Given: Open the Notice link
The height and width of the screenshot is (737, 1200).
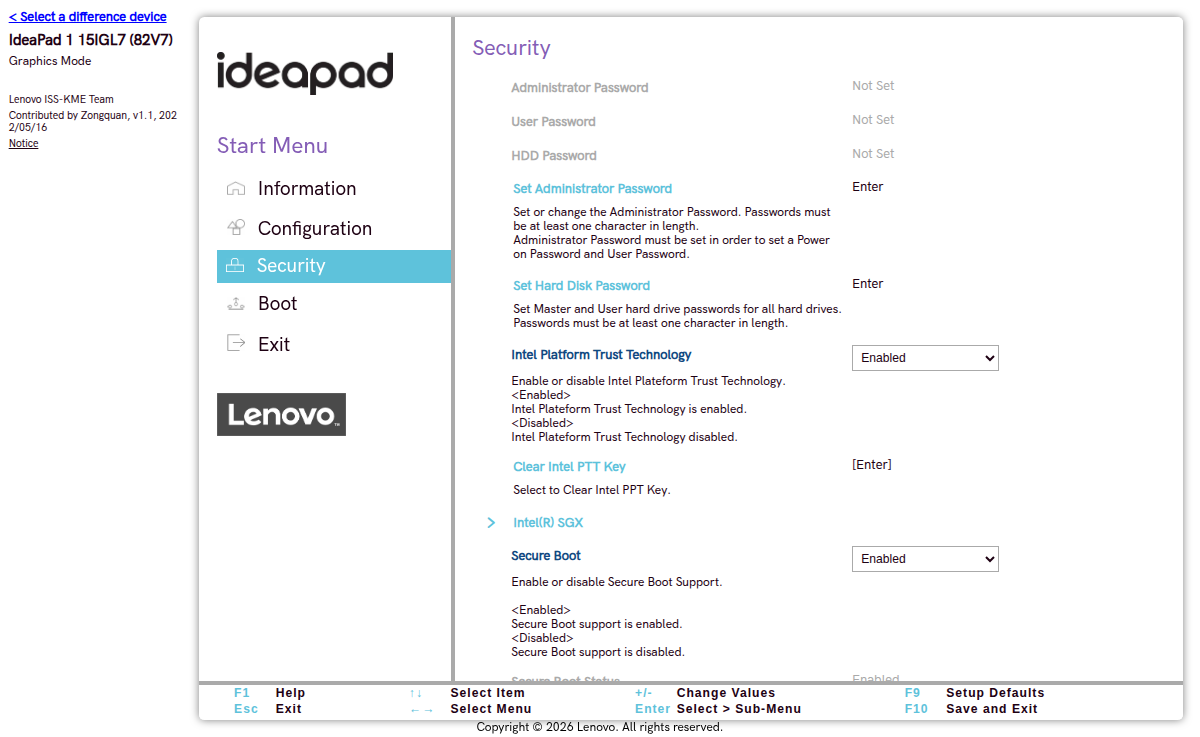Looking at the screenshot, I should (x=24, y=143).
